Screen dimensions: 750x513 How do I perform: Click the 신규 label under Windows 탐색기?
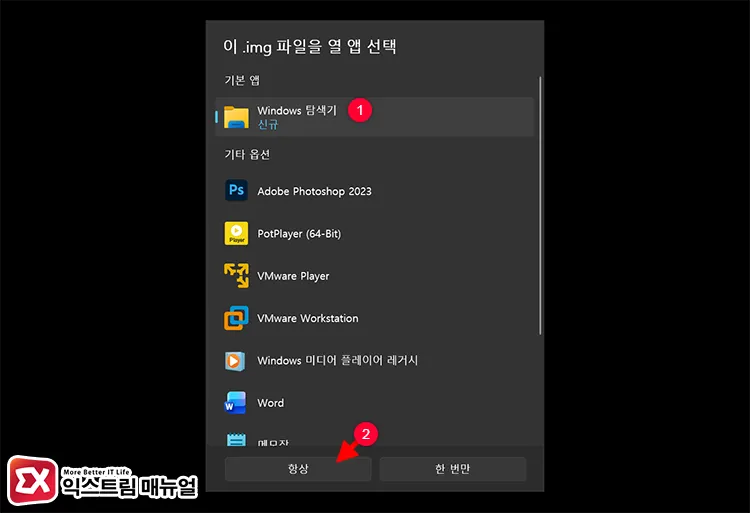[268, 124]
